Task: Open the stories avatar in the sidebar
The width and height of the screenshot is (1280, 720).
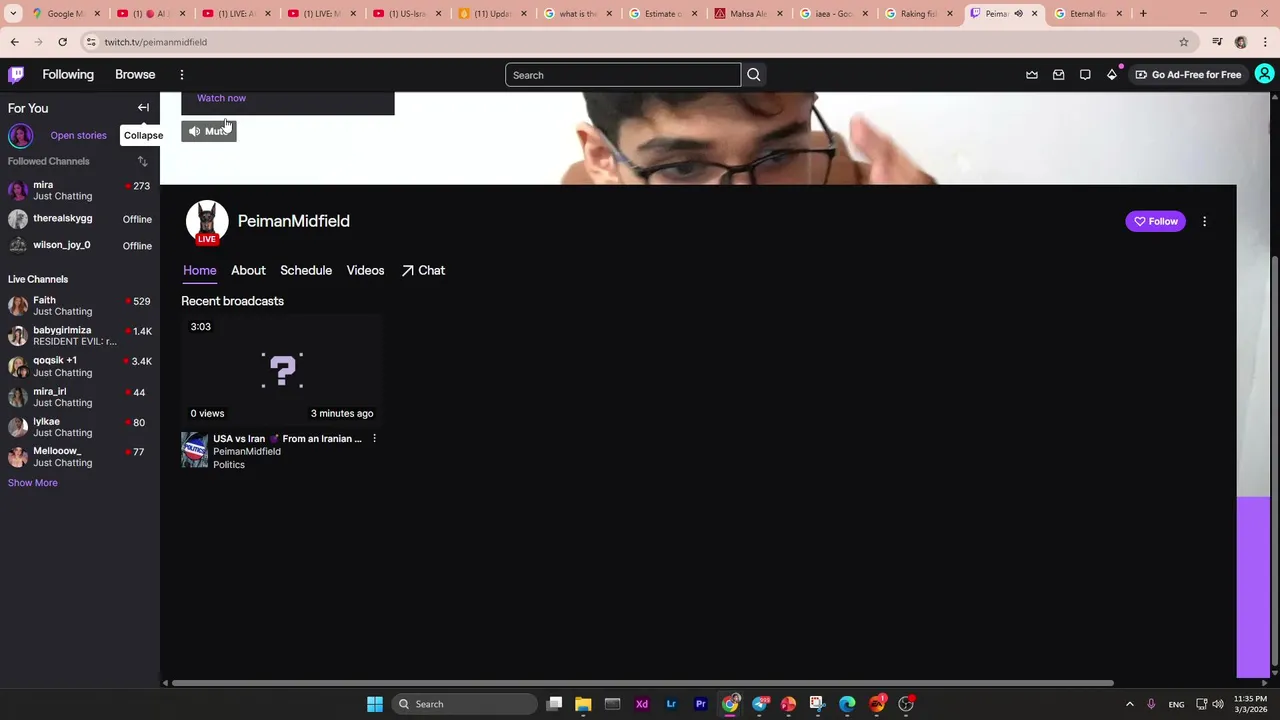Action: coord(20,135)
